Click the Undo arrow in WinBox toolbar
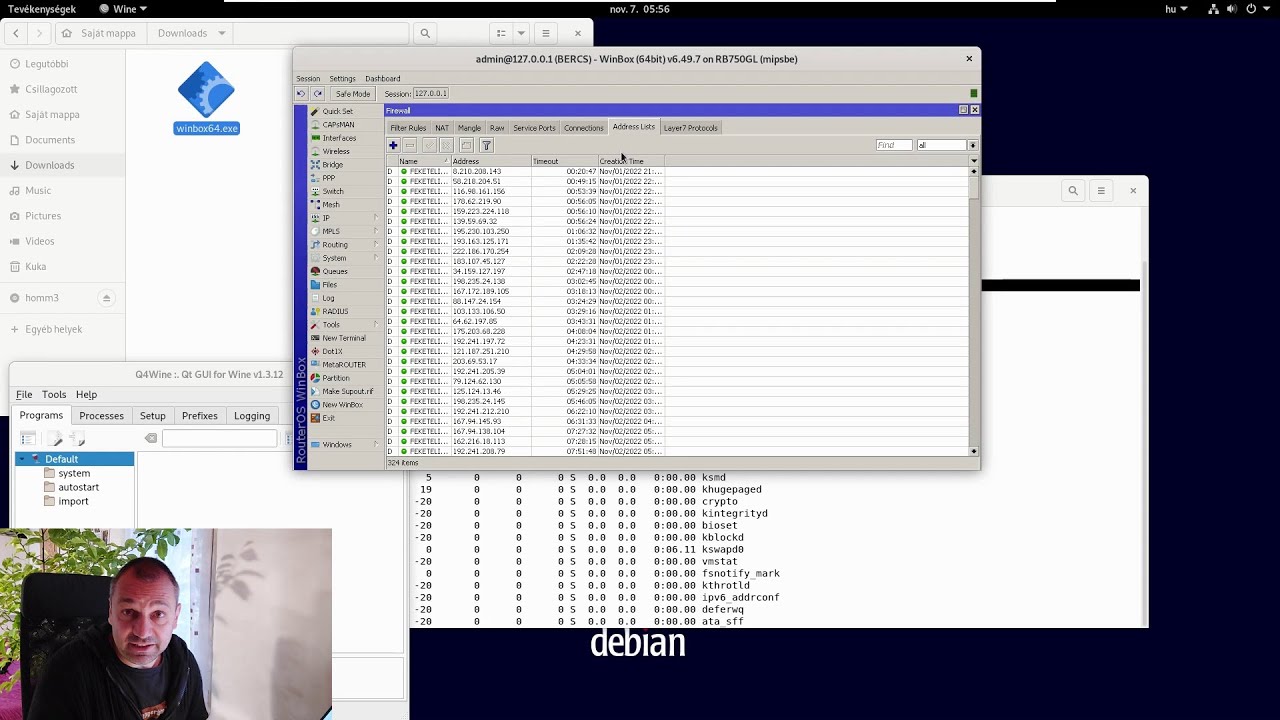Viewport: 1280px width, 720px height. 301,93
